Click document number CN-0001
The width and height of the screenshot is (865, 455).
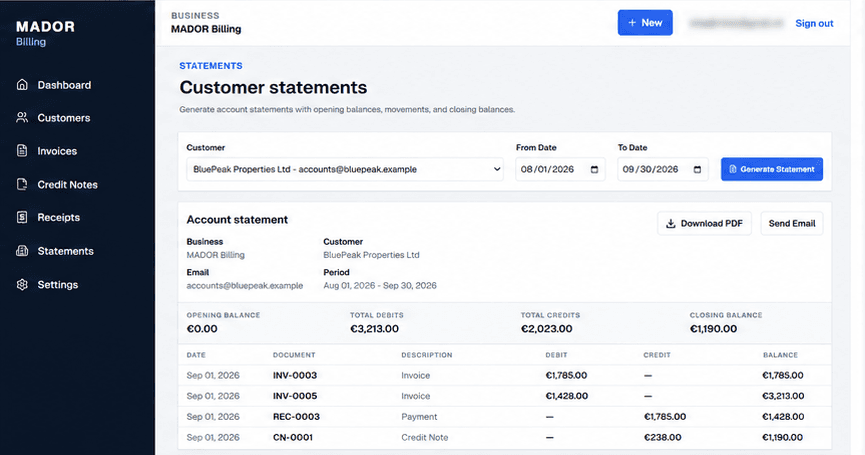click(292, 437)
